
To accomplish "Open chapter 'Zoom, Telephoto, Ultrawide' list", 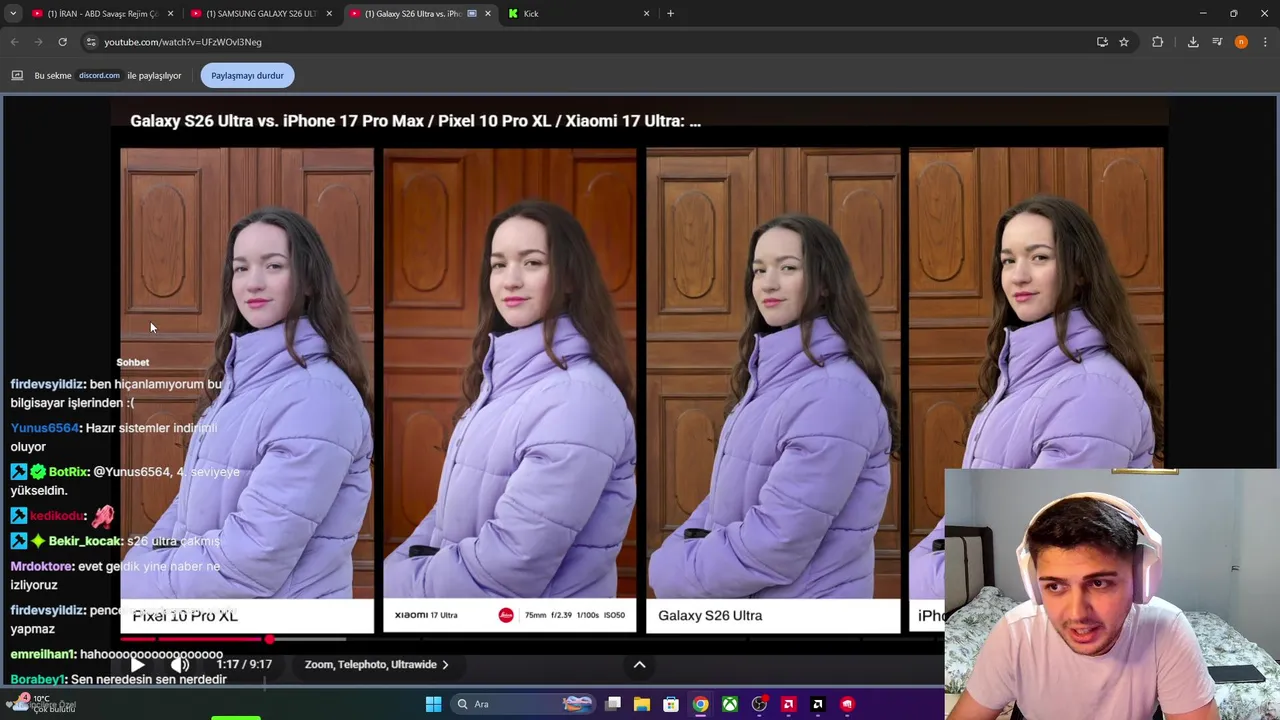I will 376,664.
